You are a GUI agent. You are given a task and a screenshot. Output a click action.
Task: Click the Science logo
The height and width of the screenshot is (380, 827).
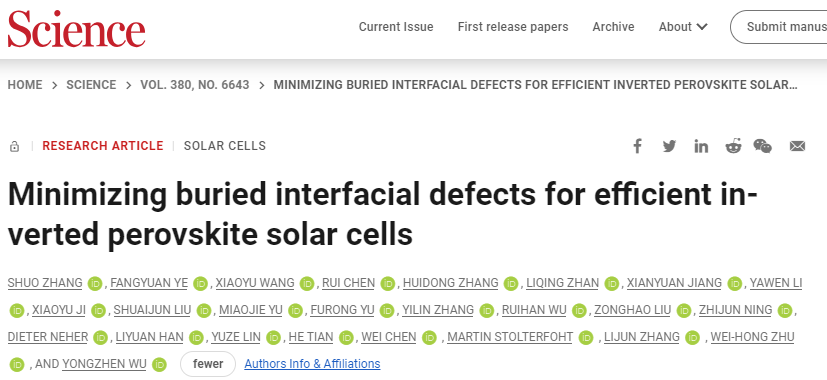click(x=76, y=28)
